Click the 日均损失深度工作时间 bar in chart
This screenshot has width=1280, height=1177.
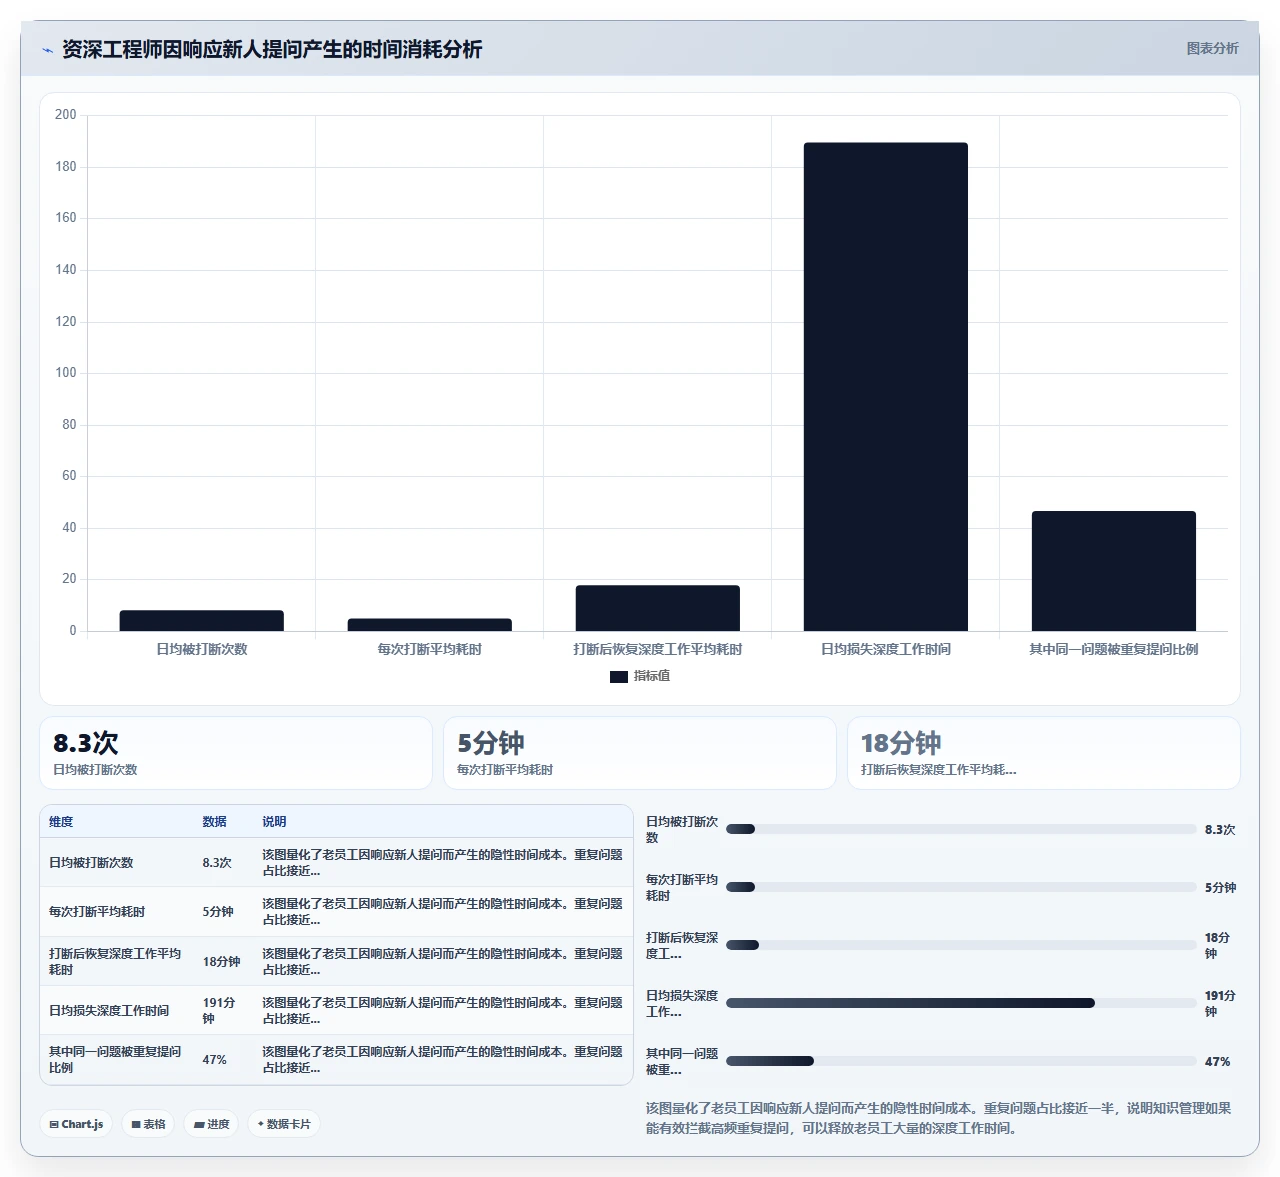[886, 387]
